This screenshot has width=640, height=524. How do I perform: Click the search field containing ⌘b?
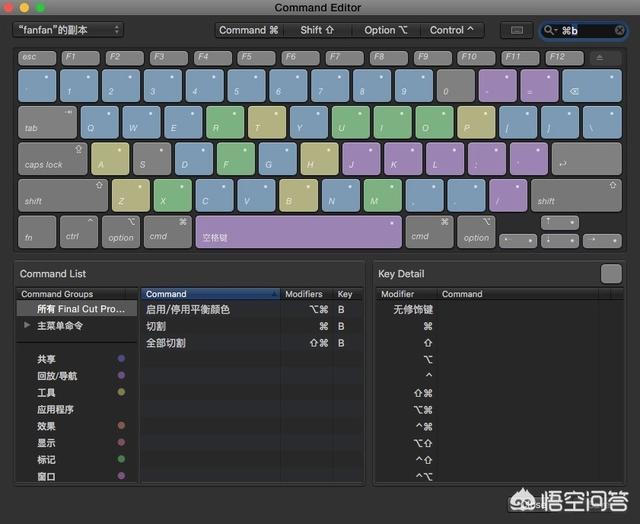coord(584,31)
